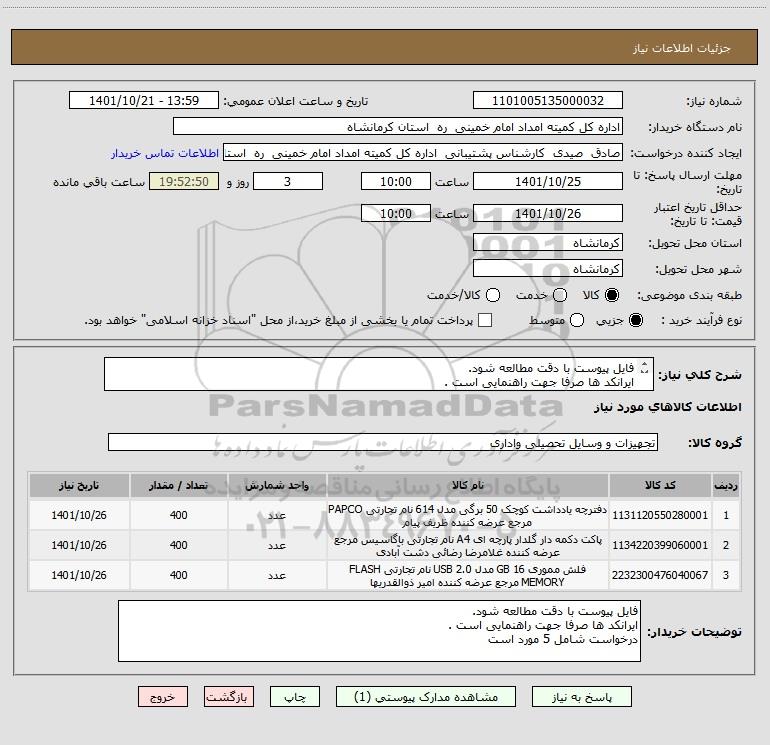Viewport: 770px width, 745px height.
Task: Click the کد کالا column header
Action: click(660, 485)
